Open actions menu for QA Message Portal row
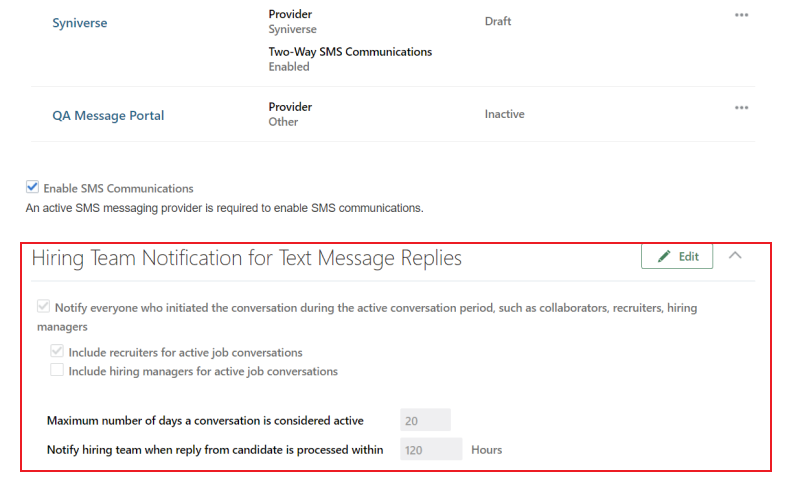This screenshot has width=800, height=481. pos(741,107)
